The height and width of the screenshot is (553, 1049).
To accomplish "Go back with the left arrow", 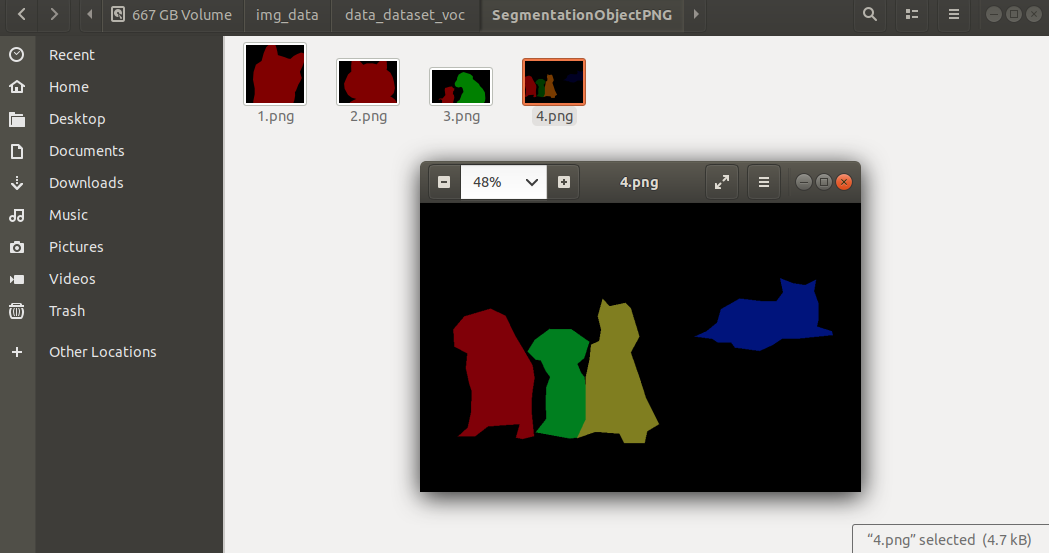I will pos(21,14).
